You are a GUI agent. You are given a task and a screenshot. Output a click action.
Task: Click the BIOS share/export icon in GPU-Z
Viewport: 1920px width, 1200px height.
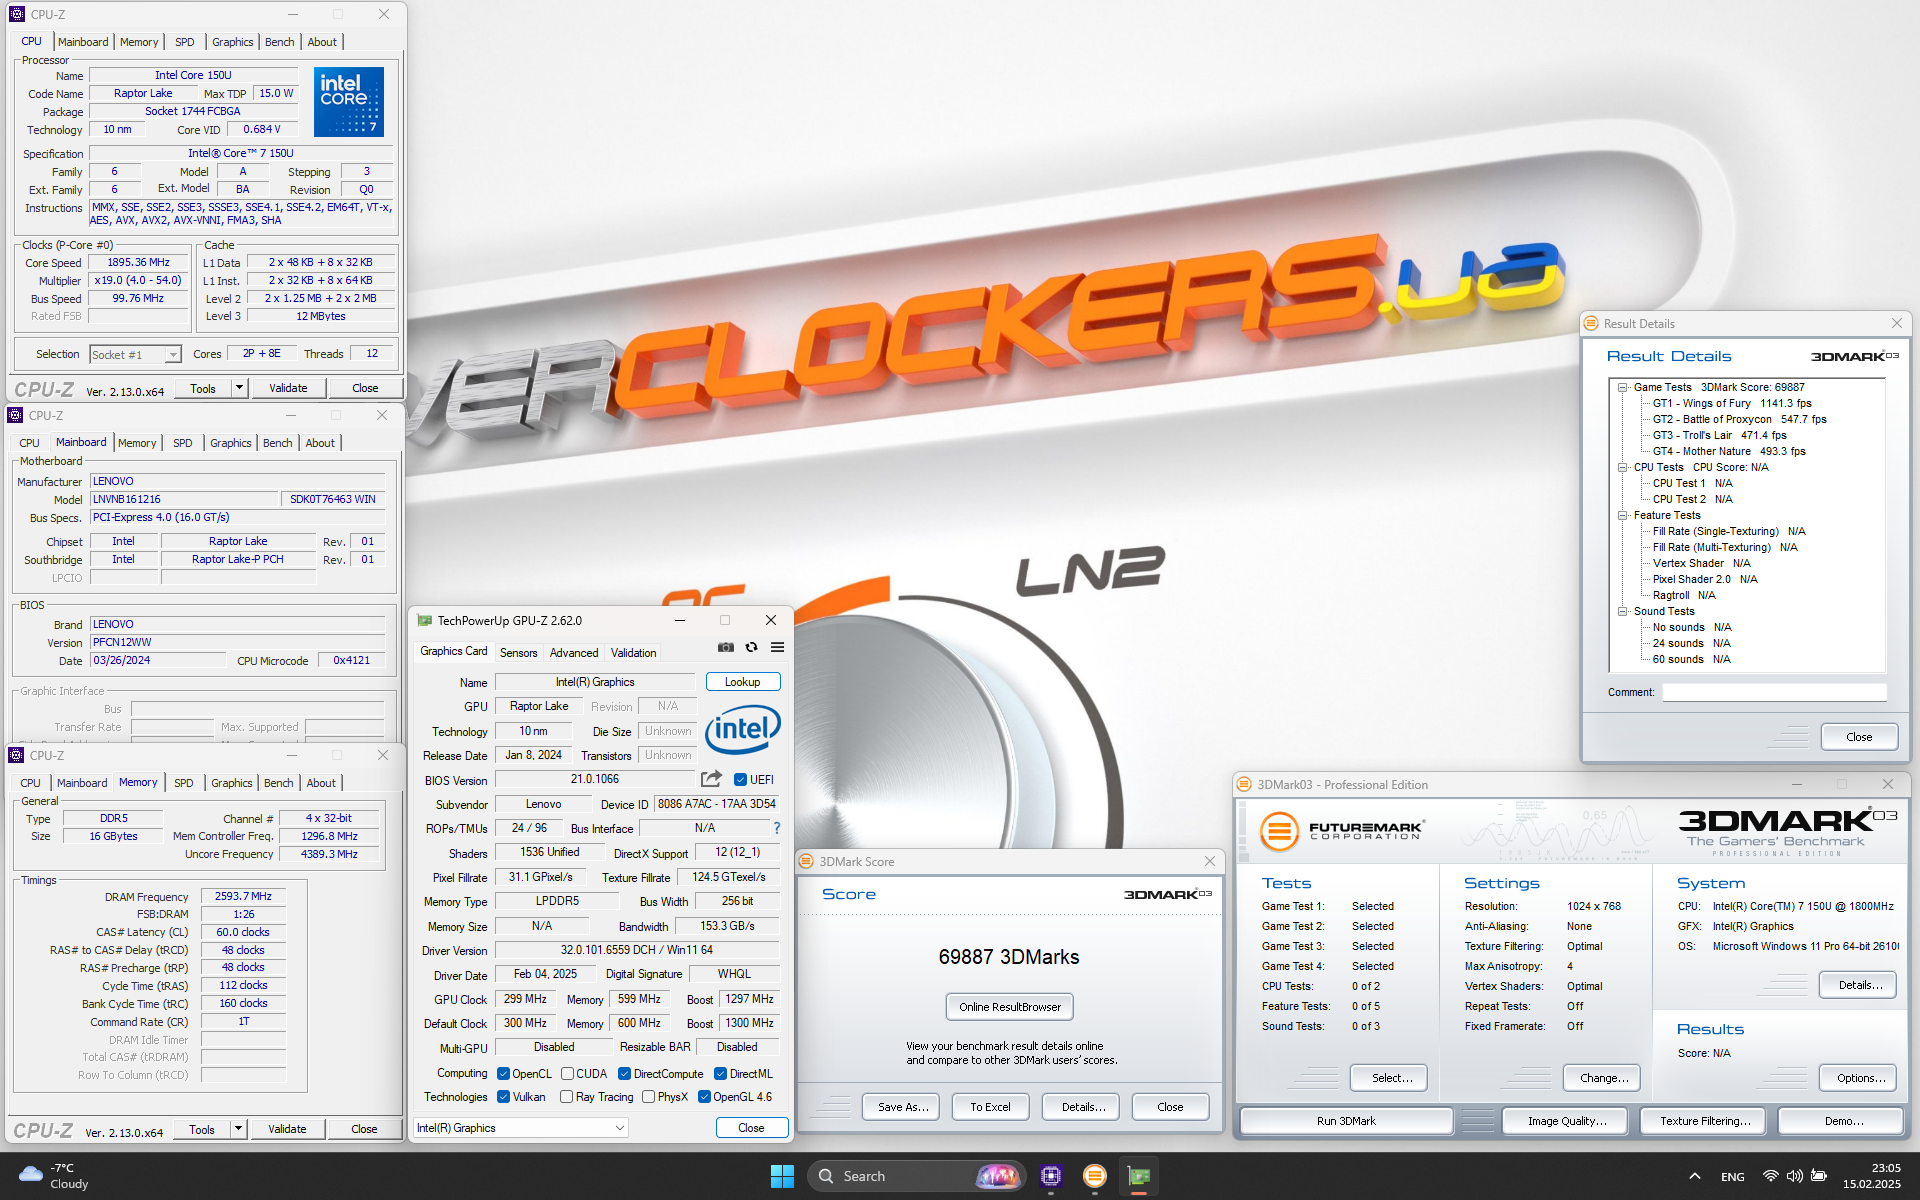point(712,779)
